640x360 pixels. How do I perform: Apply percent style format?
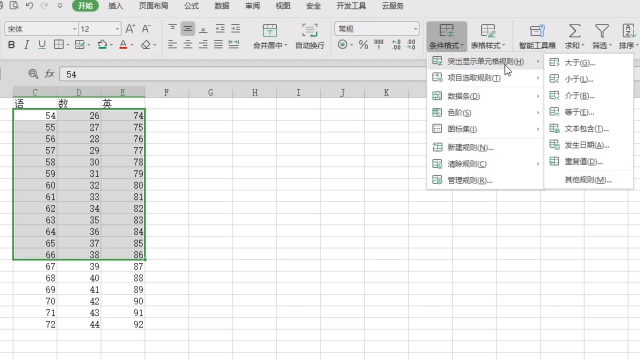(x=363, y=44)
